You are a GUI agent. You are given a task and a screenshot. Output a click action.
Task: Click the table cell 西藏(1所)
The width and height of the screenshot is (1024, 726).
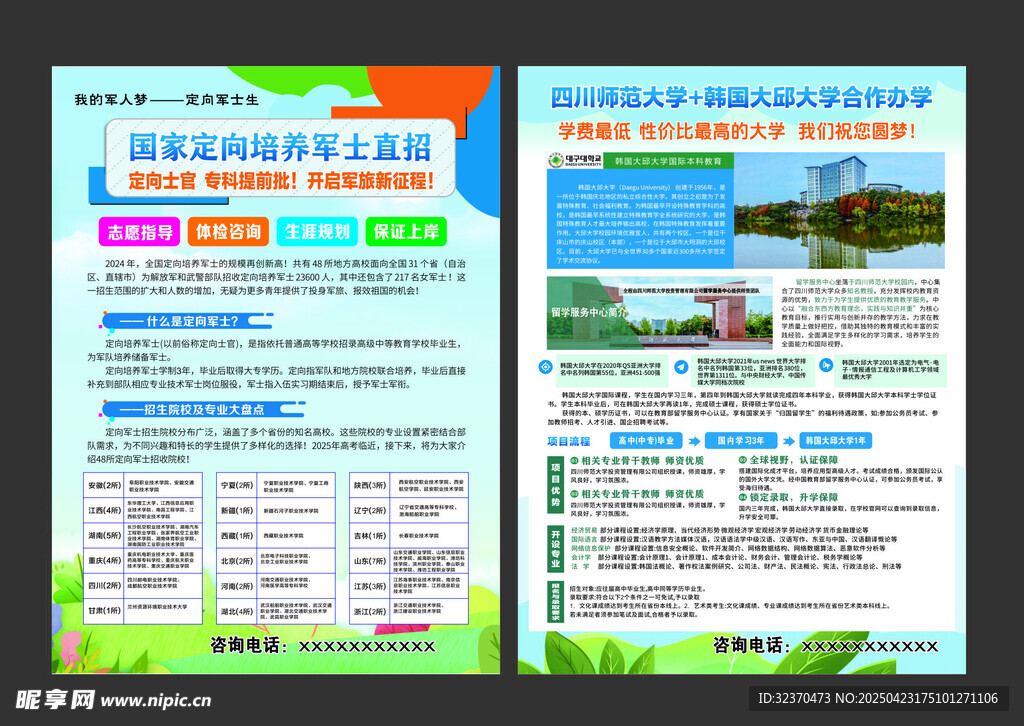coord(236,535)
